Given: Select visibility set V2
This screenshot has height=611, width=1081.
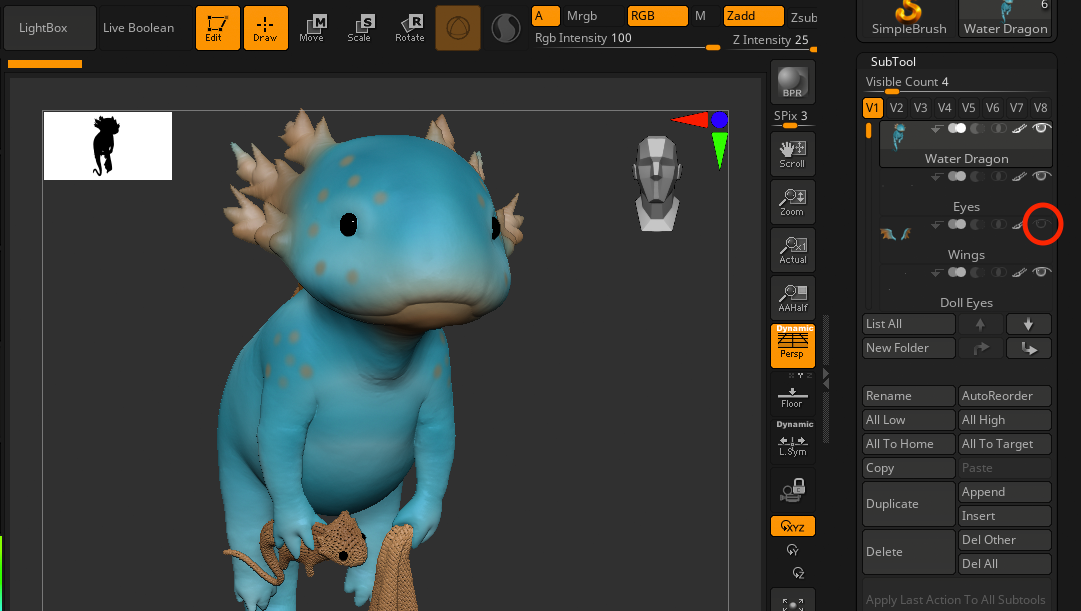Looking at the screenshot, I should click(x=896, y=108).
